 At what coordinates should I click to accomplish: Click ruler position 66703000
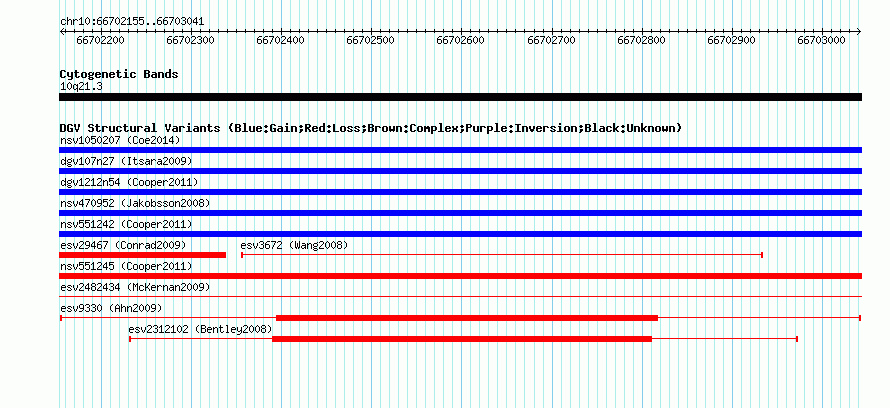[x=822, y=40]
